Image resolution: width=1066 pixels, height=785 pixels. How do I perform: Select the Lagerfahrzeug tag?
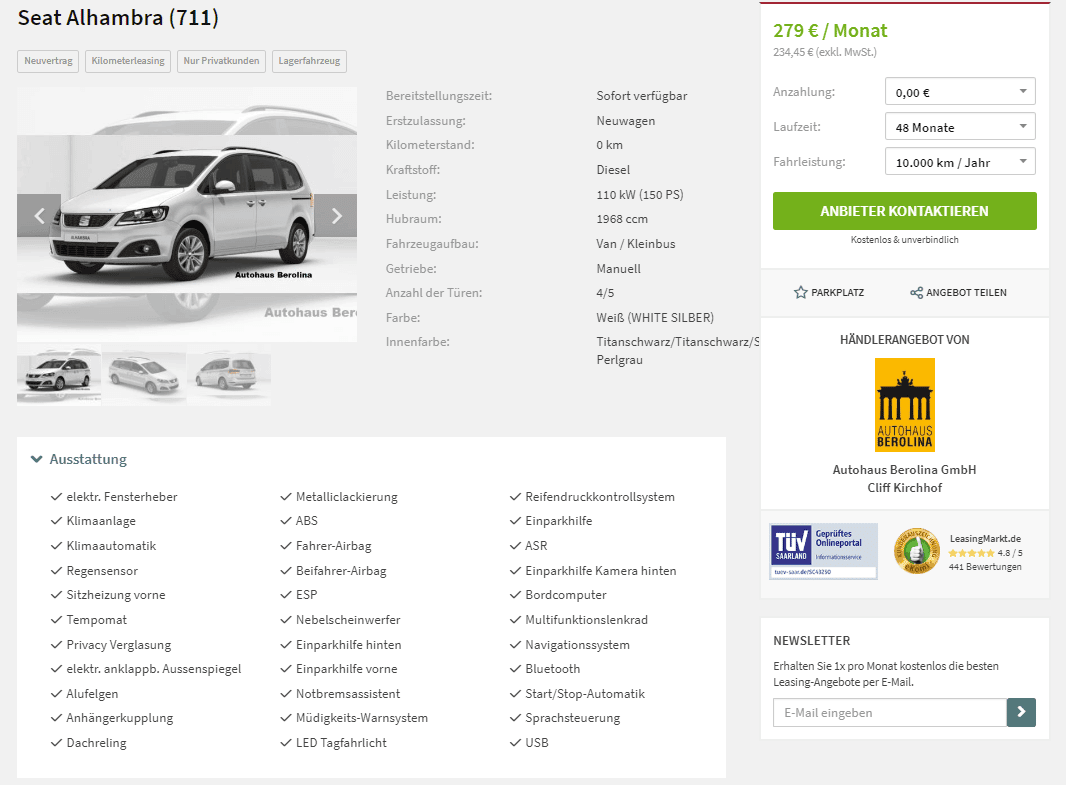309,61
